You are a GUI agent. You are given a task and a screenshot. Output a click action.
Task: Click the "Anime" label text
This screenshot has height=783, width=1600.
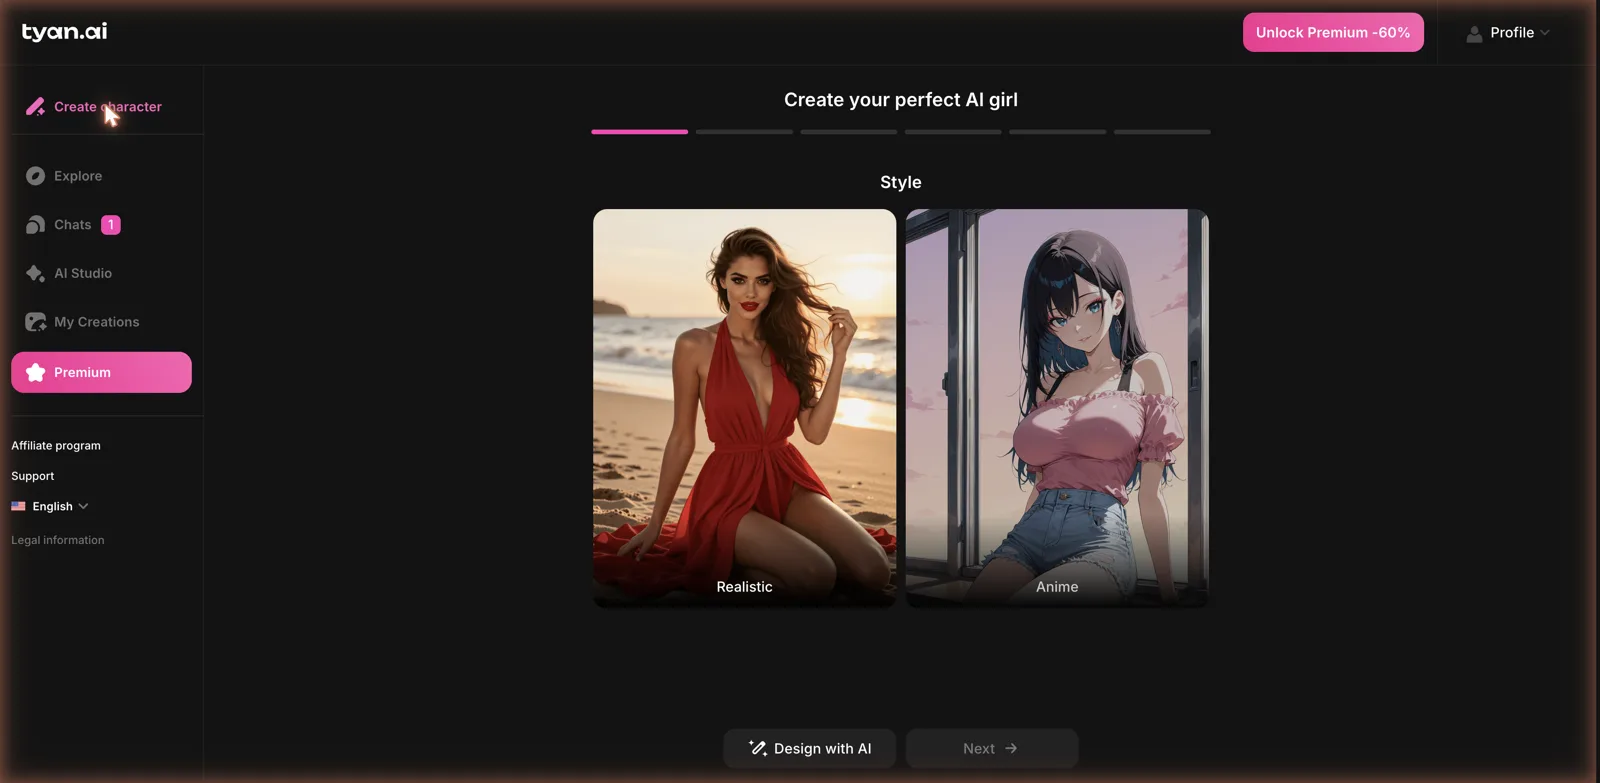tap(1057, 587)
